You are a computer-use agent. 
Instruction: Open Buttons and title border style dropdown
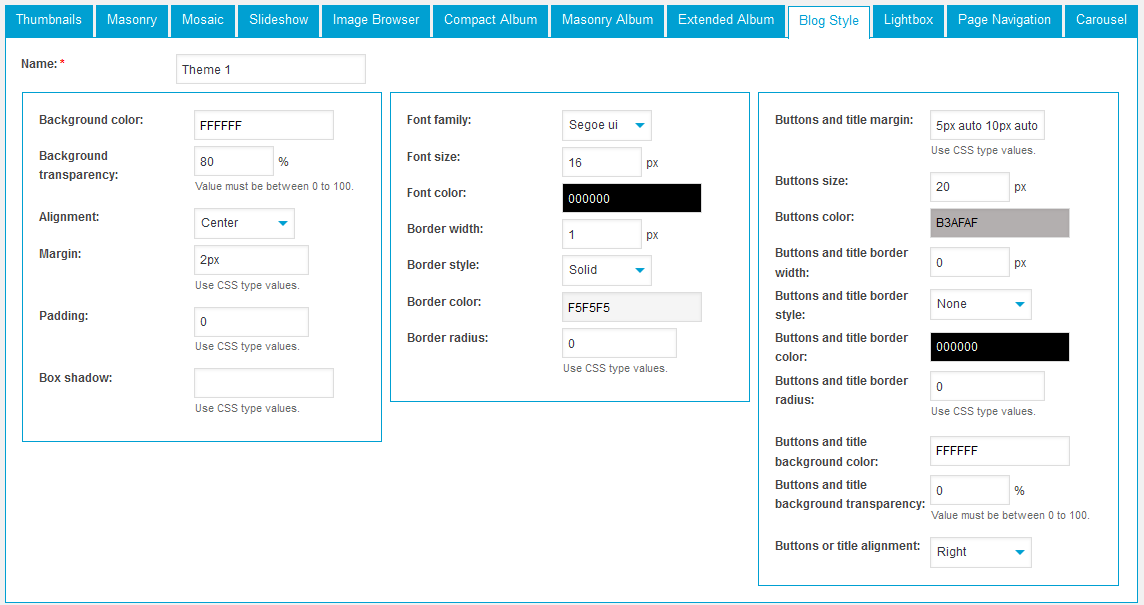[x=980, y=304]
